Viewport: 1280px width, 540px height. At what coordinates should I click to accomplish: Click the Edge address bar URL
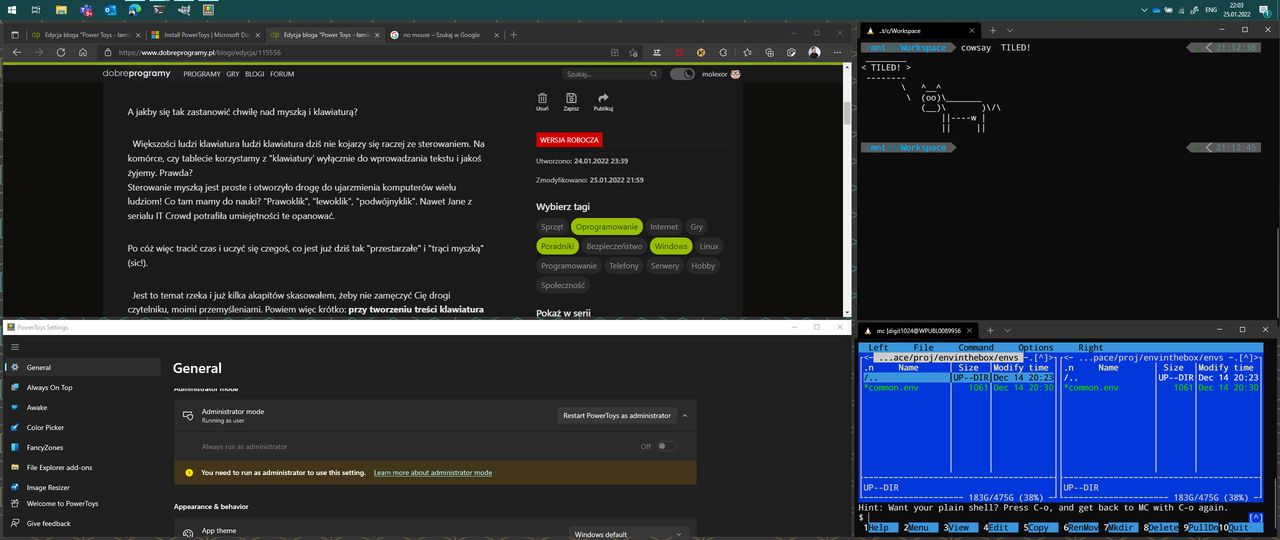pos(200,52)
